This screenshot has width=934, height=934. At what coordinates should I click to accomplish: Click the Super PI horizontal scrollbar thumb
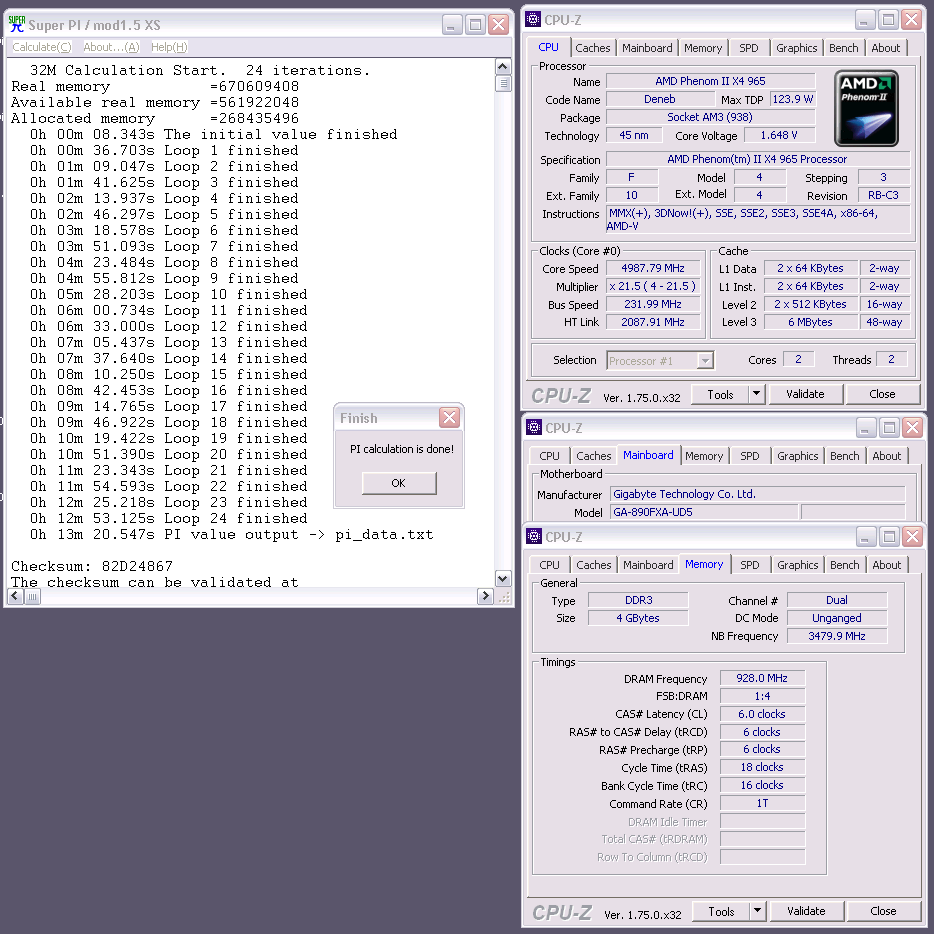point(32,596)
